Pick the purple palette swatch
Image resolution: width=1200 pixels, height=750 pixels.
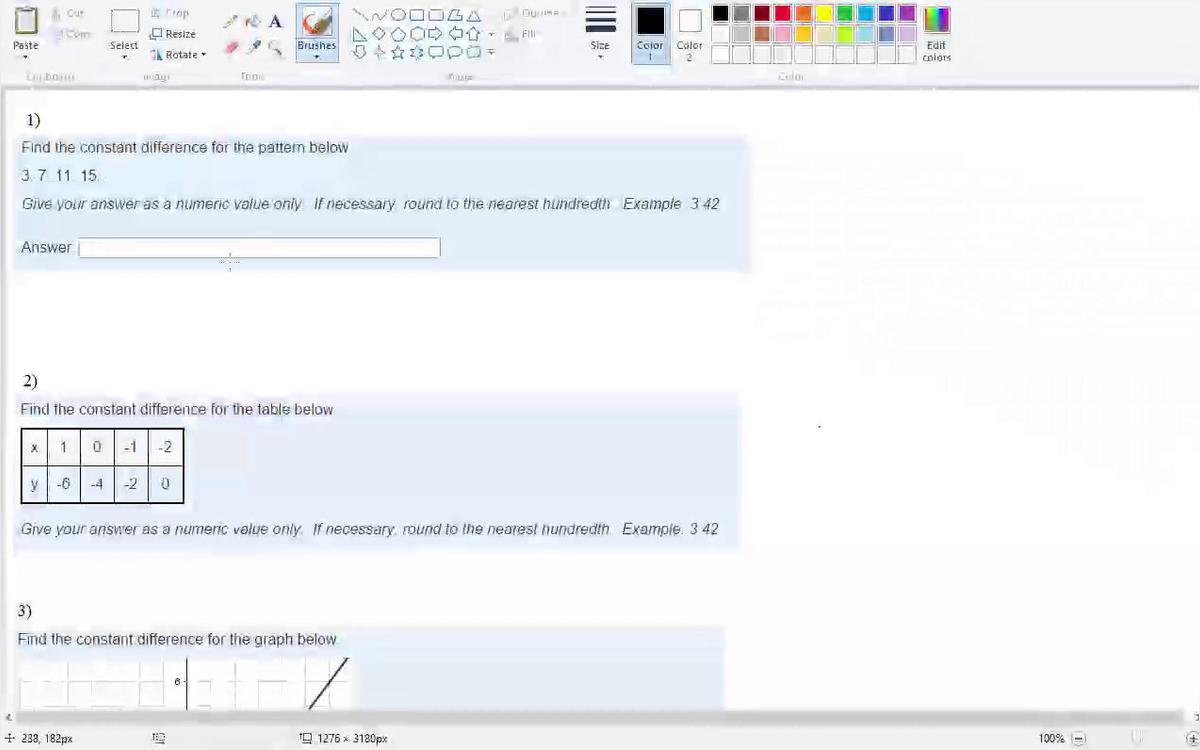coord(907,13)
